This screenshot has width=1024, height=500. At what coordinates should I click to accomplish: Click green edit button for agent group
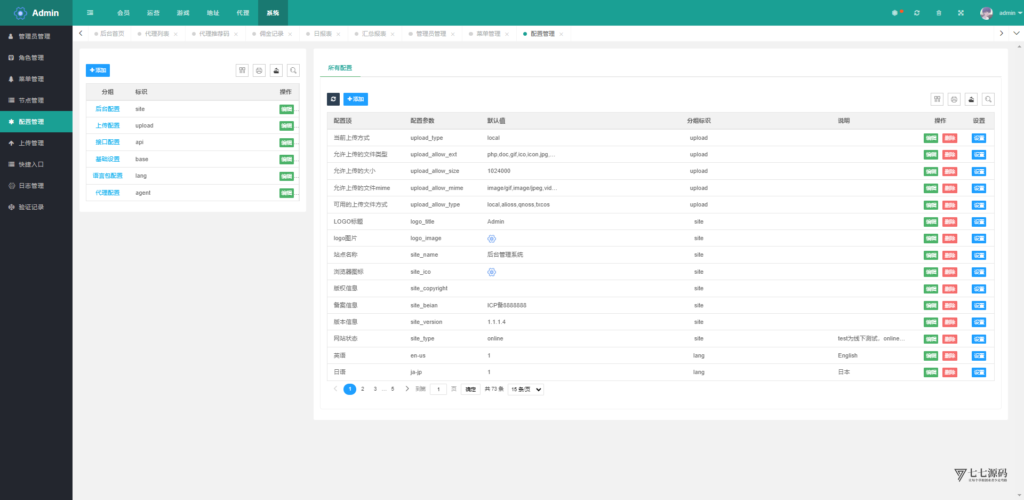coord(287,193)
